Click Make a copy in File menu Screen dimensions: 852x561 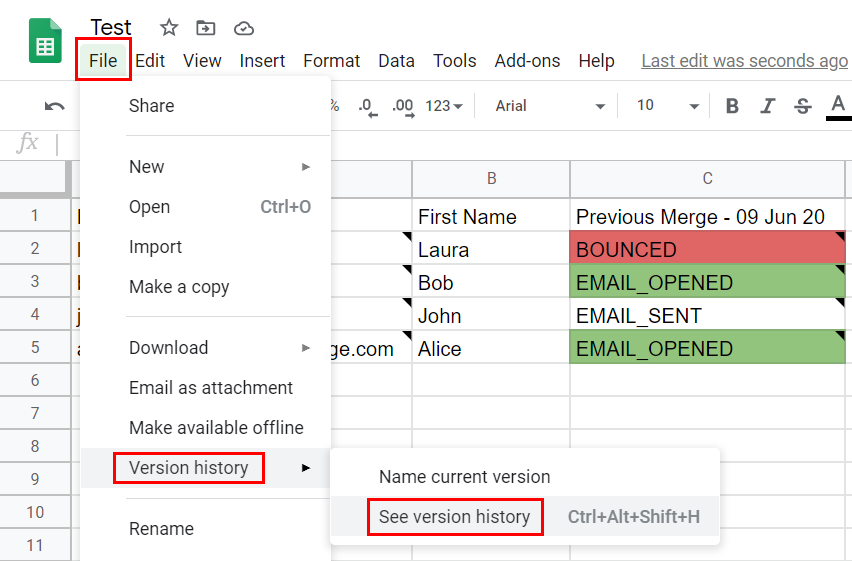coord(179,287)
